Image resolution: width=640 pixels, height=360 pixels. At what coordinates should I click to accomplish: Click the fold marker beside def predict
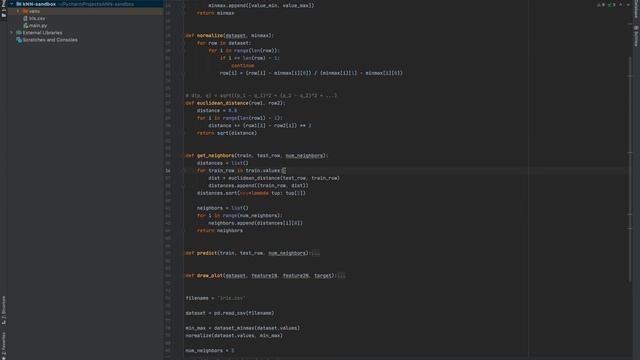[183, 253]
